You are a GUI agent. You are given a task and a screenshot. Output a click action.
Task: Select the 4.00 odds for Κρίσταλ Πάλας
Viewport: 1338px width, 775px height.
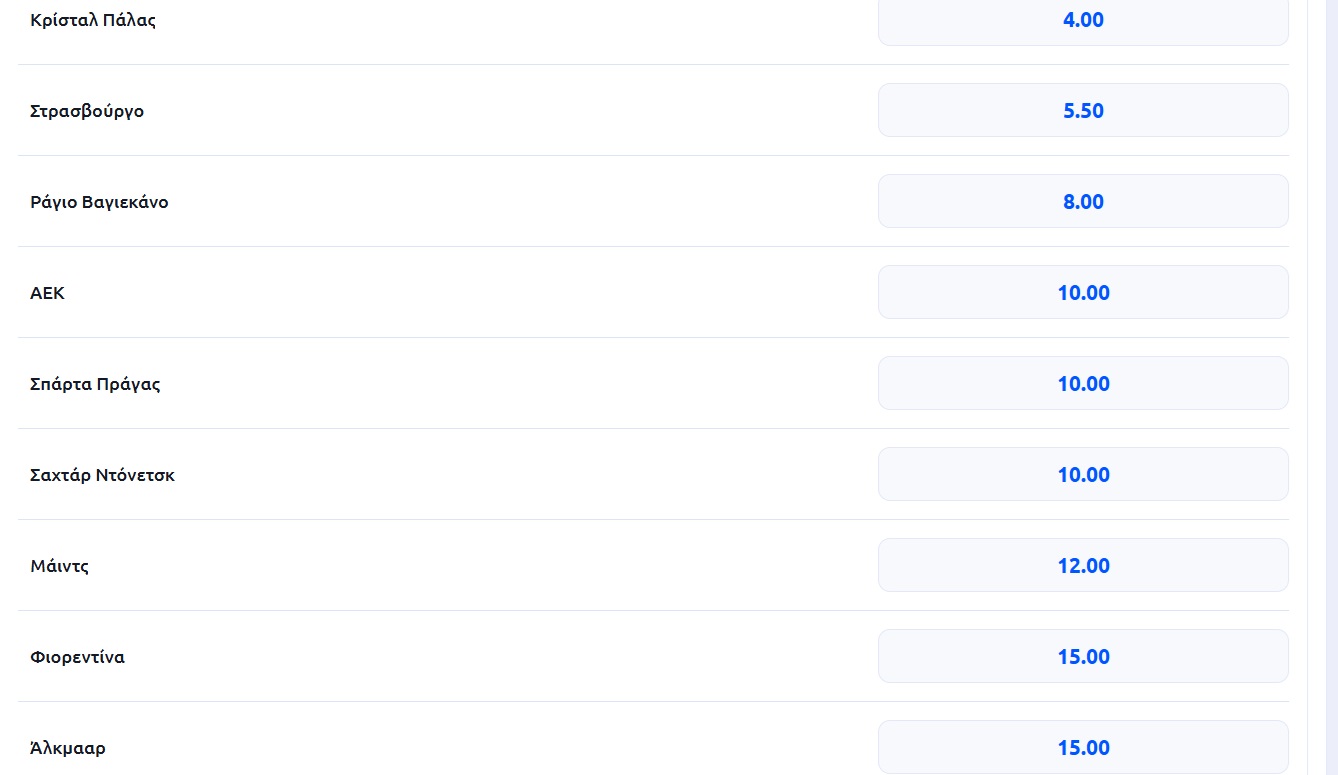point(1083,20)
